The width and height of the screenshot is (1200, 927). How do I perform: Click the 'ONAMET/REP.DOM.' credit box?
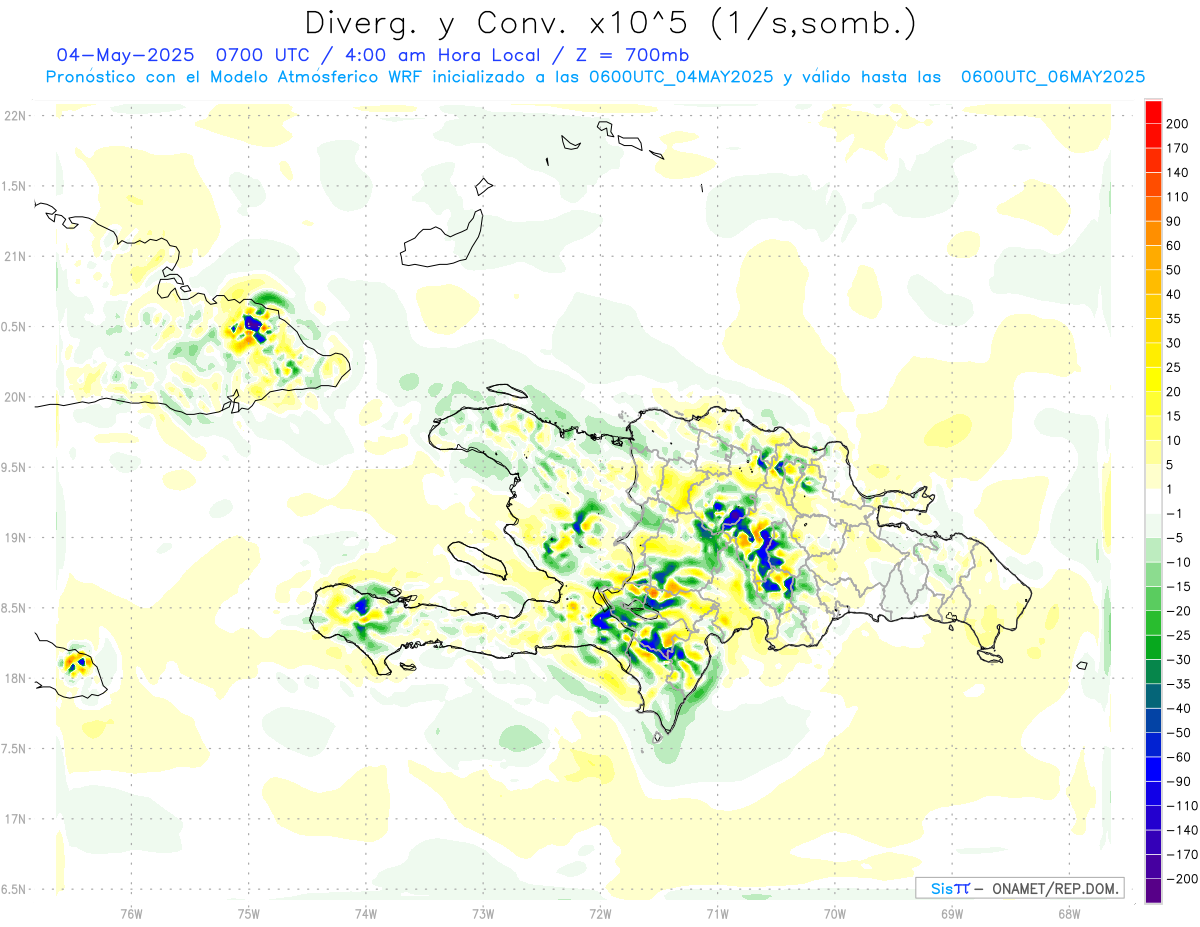(x=1020, y=888)
